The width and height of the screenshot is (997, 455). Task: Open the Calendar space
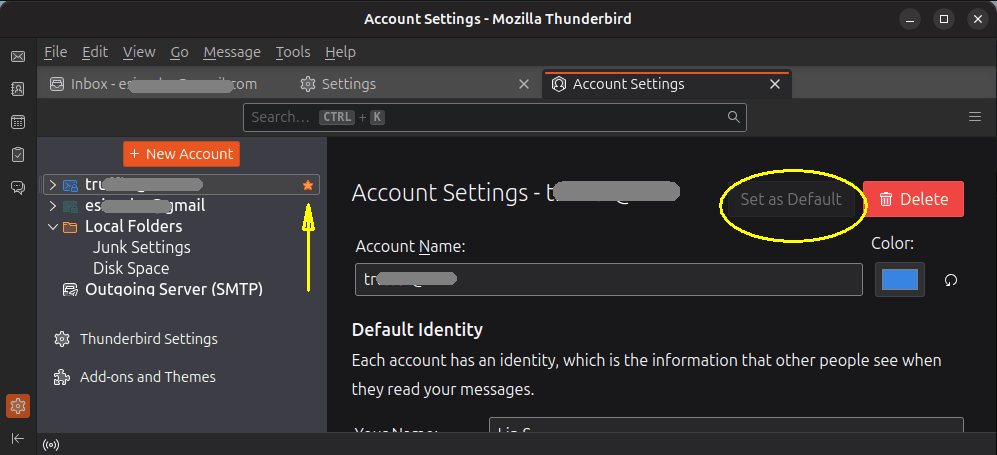(18, 122)
